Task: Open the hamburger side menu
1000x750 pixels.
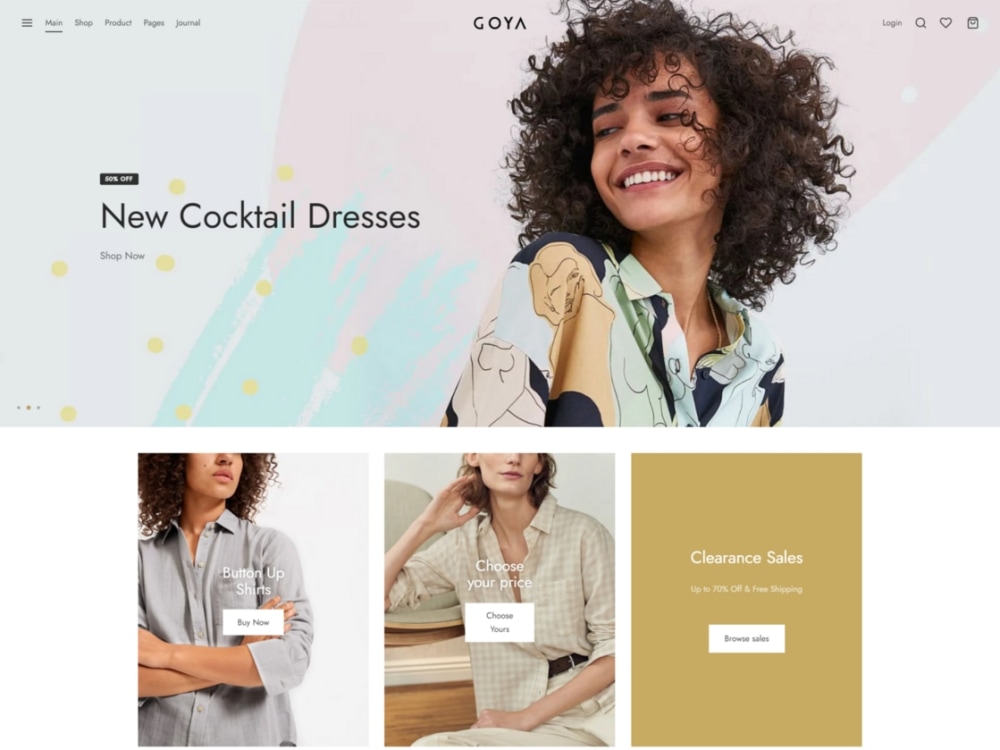Action: pyautogui.click(x=27, y=23)
